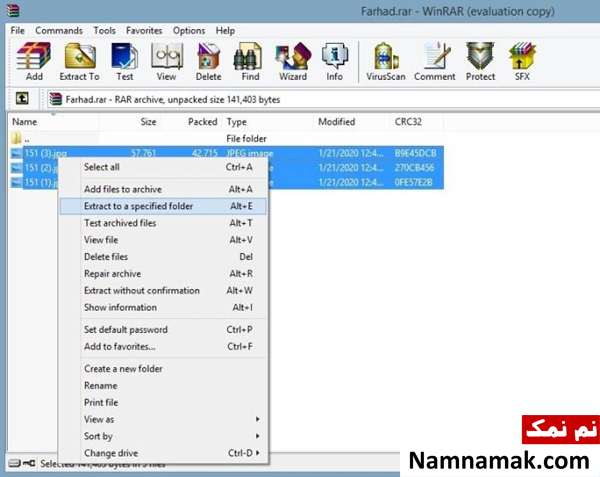Image resolution: width=600 pixels, height=477 pixels.
Task: Click the parent folder '..' row
Action: click(226, 138)
